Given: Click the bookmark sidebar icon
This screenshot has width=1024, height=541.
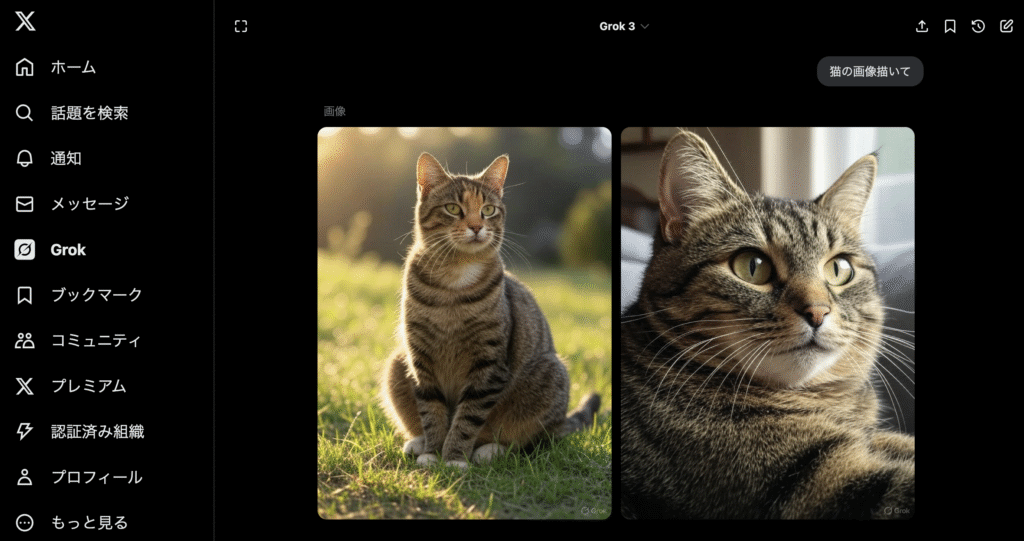Looking at the screenshot, I should click(24, 295).
